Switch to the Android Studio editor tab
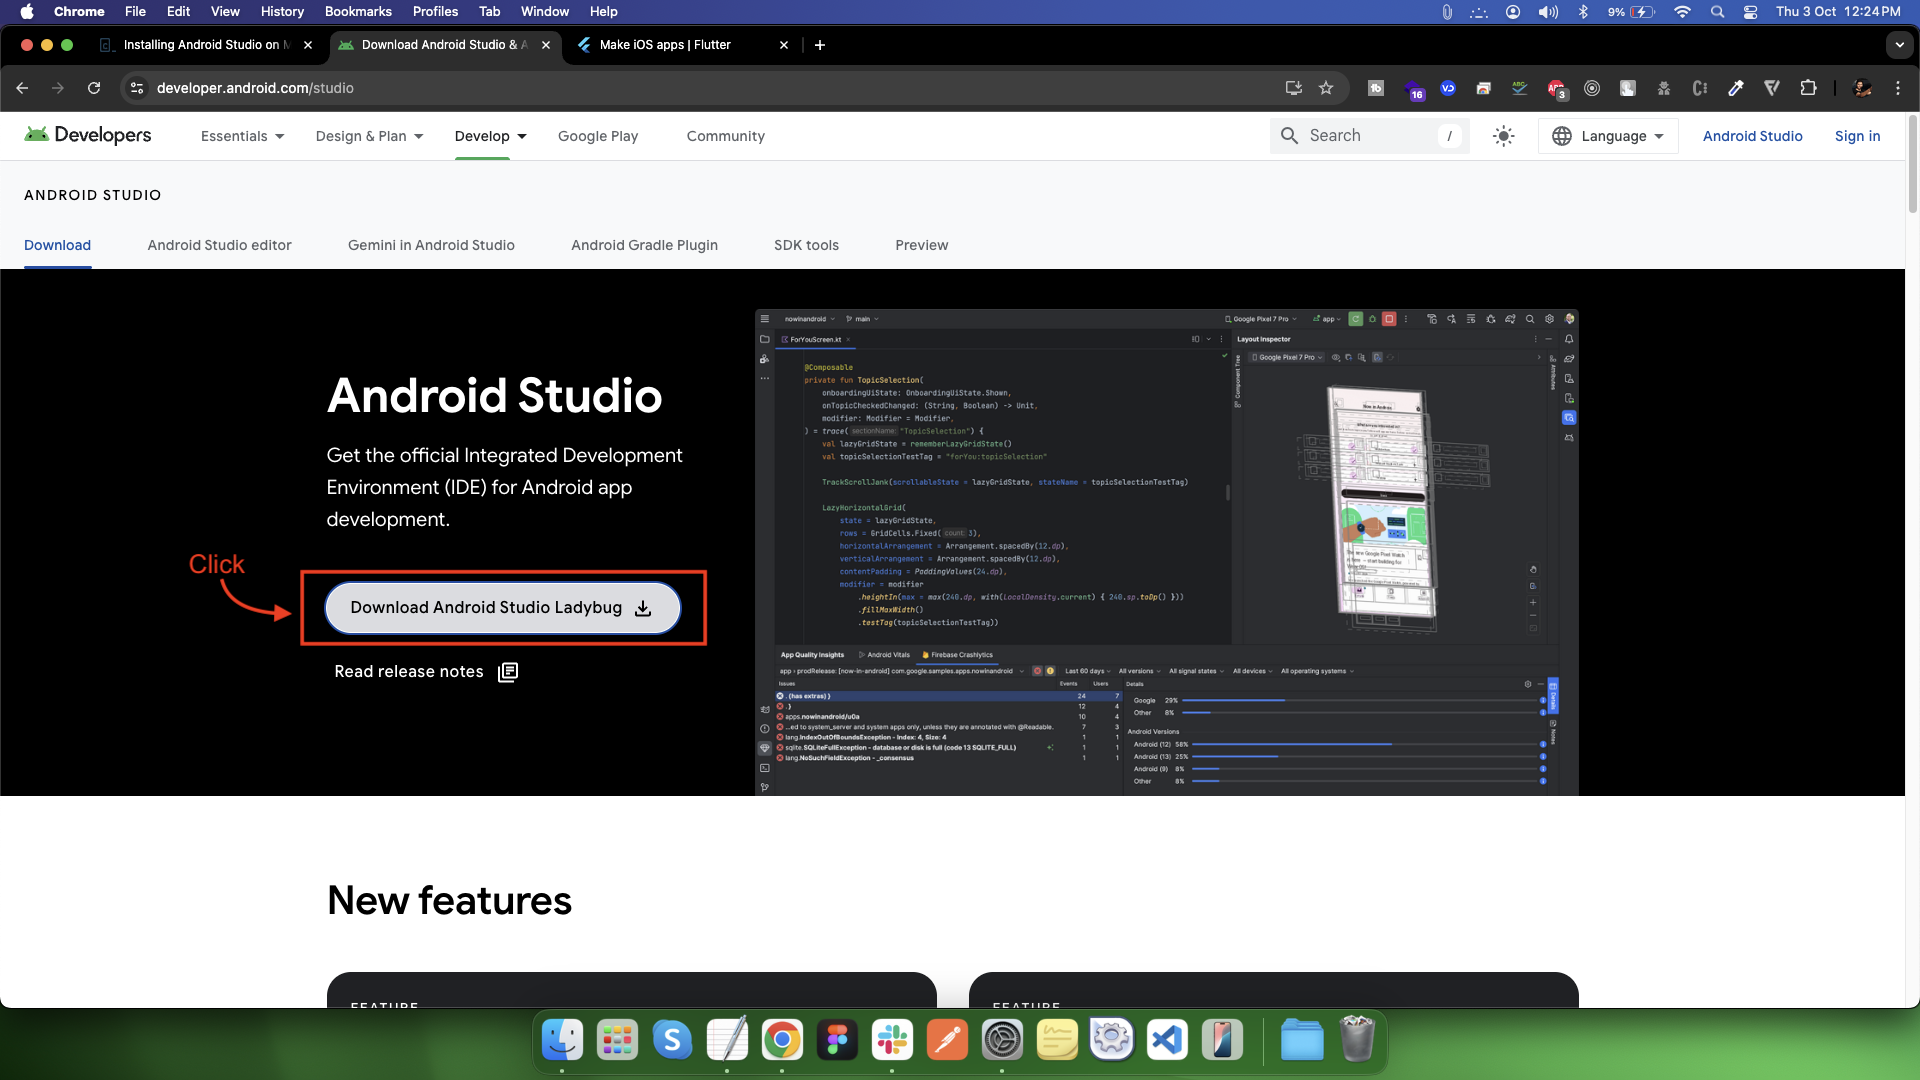 pos(220,244)
